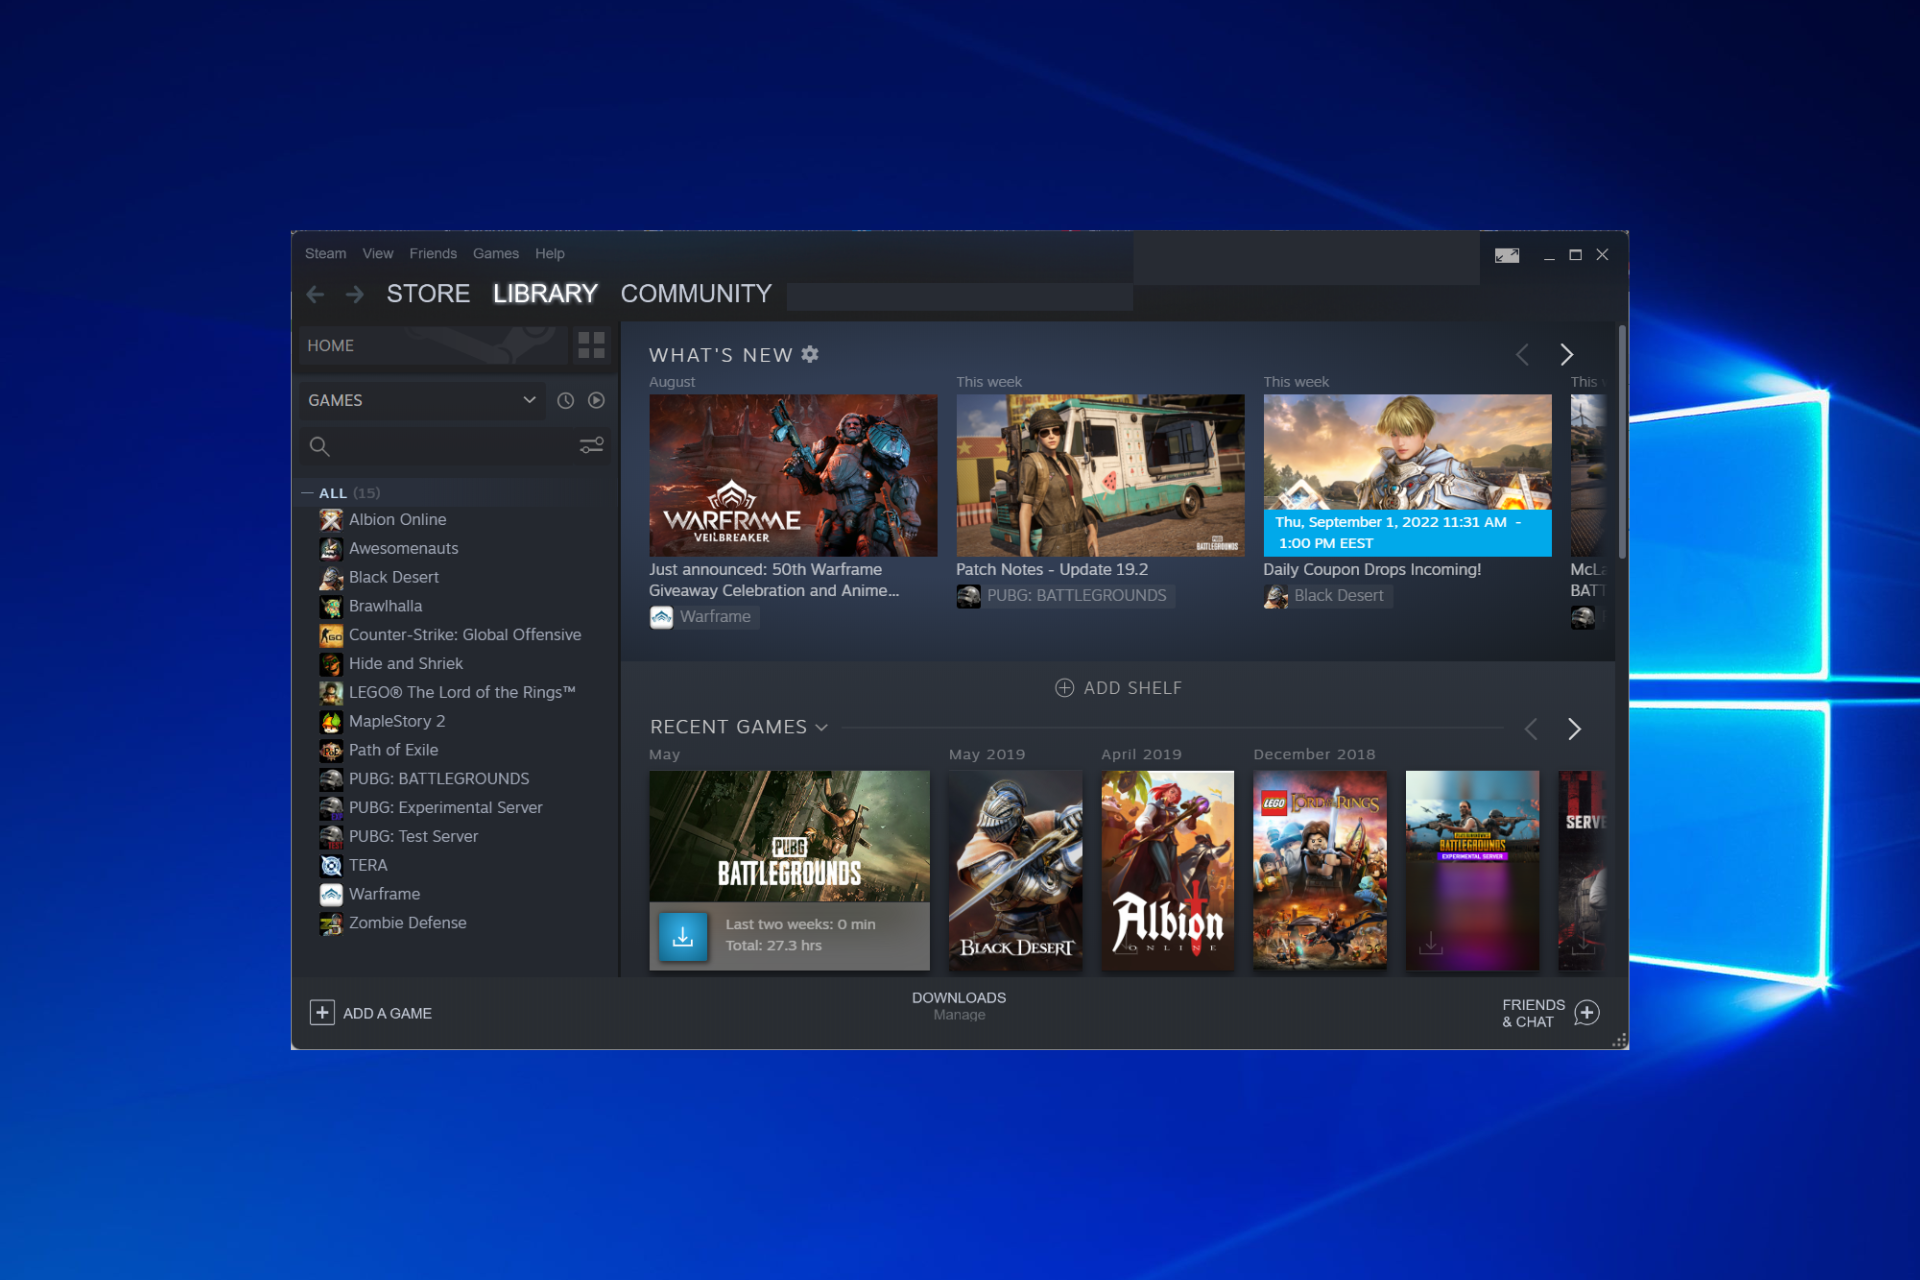
Task: Click the Add Shelf plus icon
Action: click(1064, 688)
